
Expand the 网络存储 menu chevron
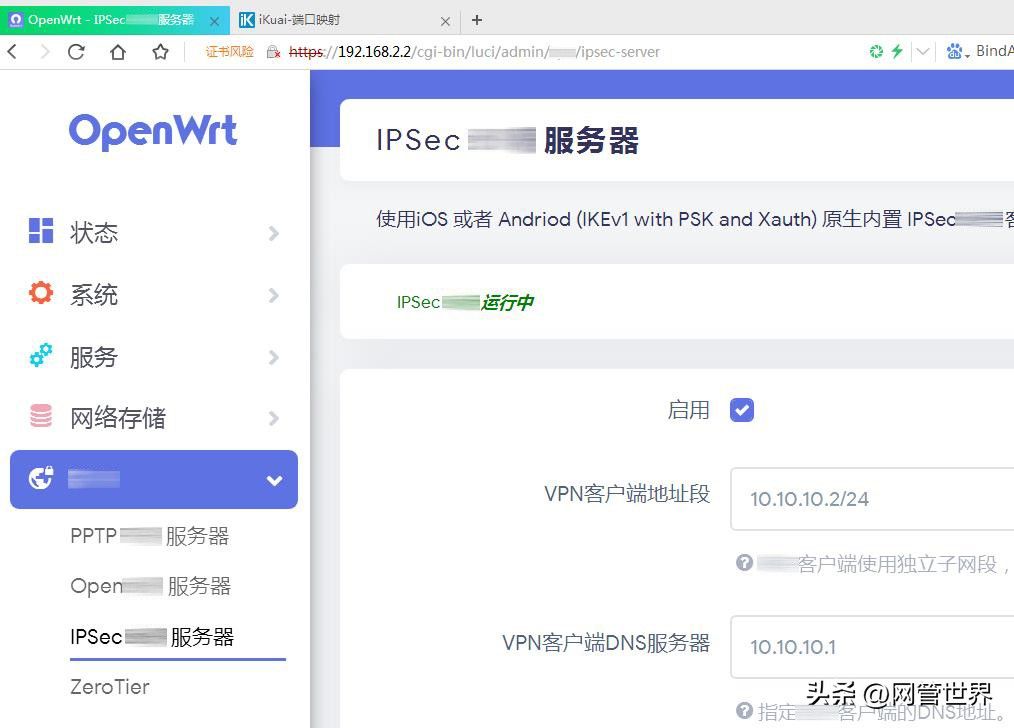(x=274, y=418)
